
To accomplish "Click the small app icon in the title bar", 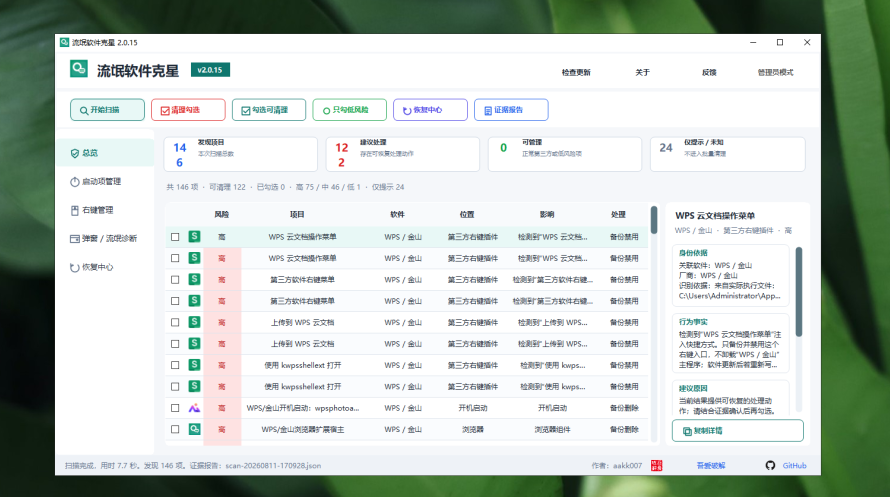I will [x=64, y=43].
